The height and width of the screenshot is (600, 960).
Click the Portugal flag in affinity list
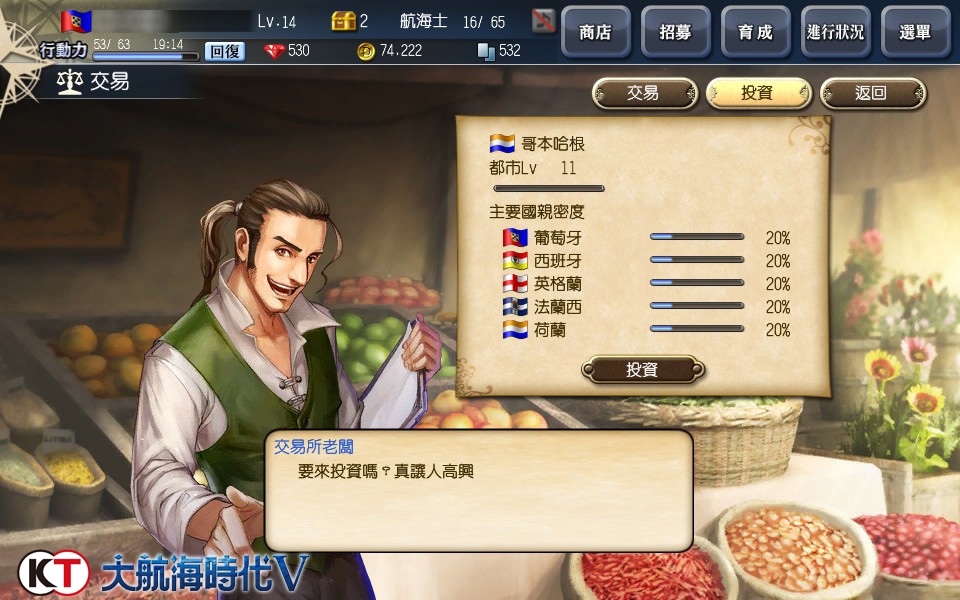click(515, 238)
